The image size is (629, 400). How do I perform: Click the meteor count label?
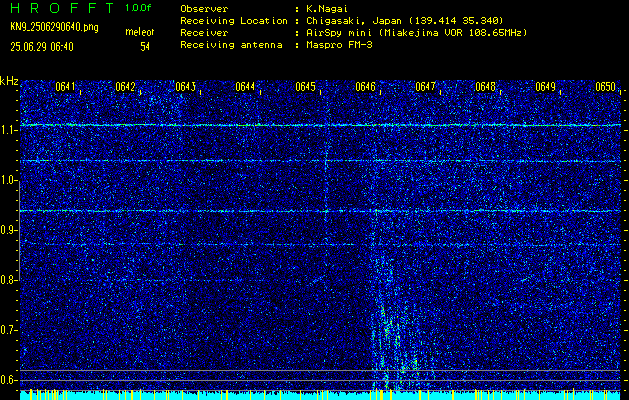[x=140, y=32]
